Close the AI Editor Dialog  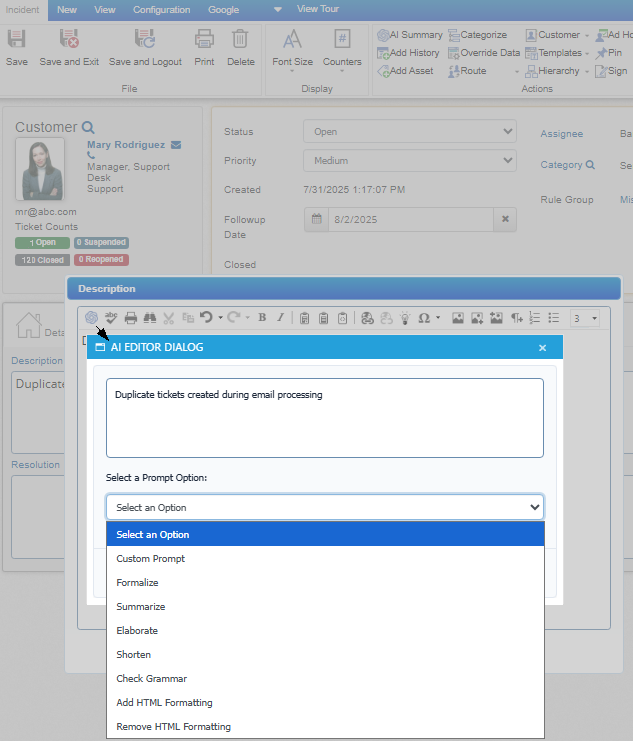542,347
